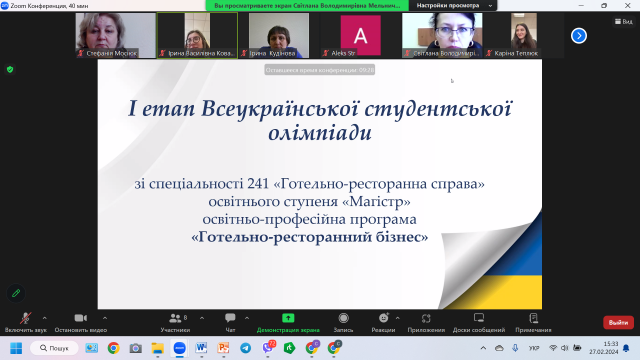Click the green pencil annotate icon
640x360 pixels.
tap(16, 293)
